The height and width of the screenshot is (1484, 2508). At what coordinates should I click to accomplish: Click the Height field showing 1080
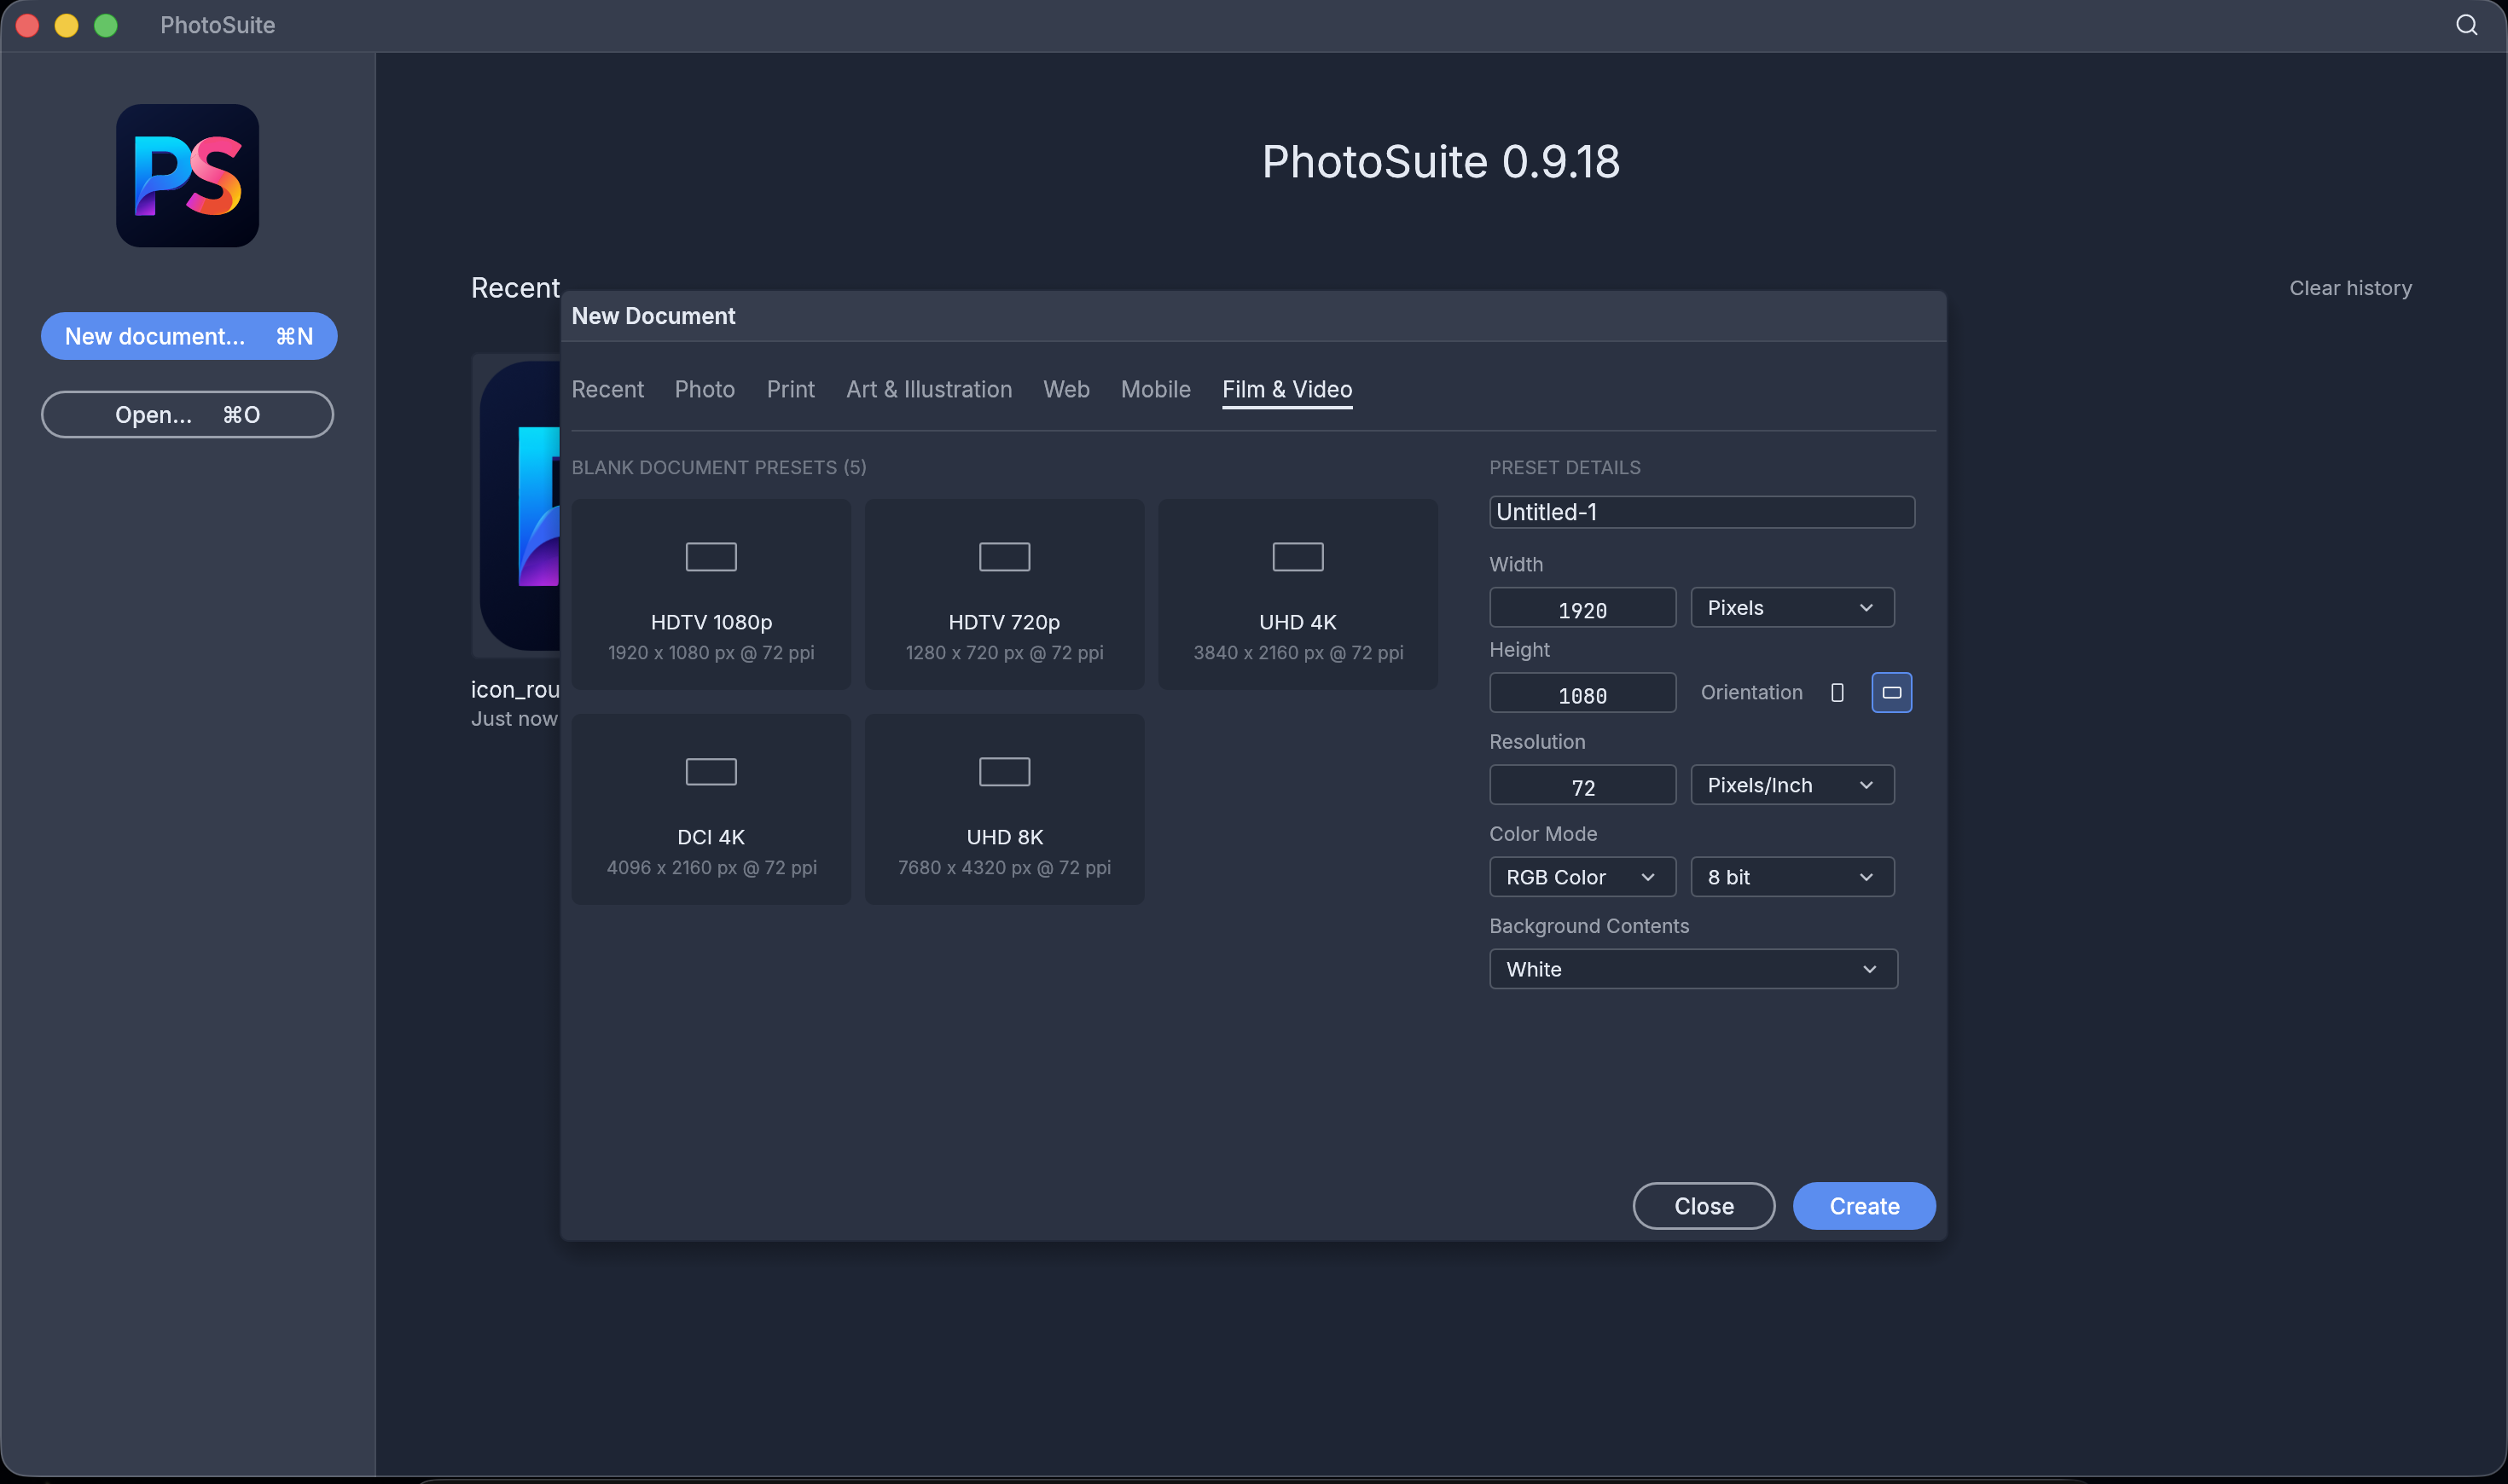(x=1582, y=693)
